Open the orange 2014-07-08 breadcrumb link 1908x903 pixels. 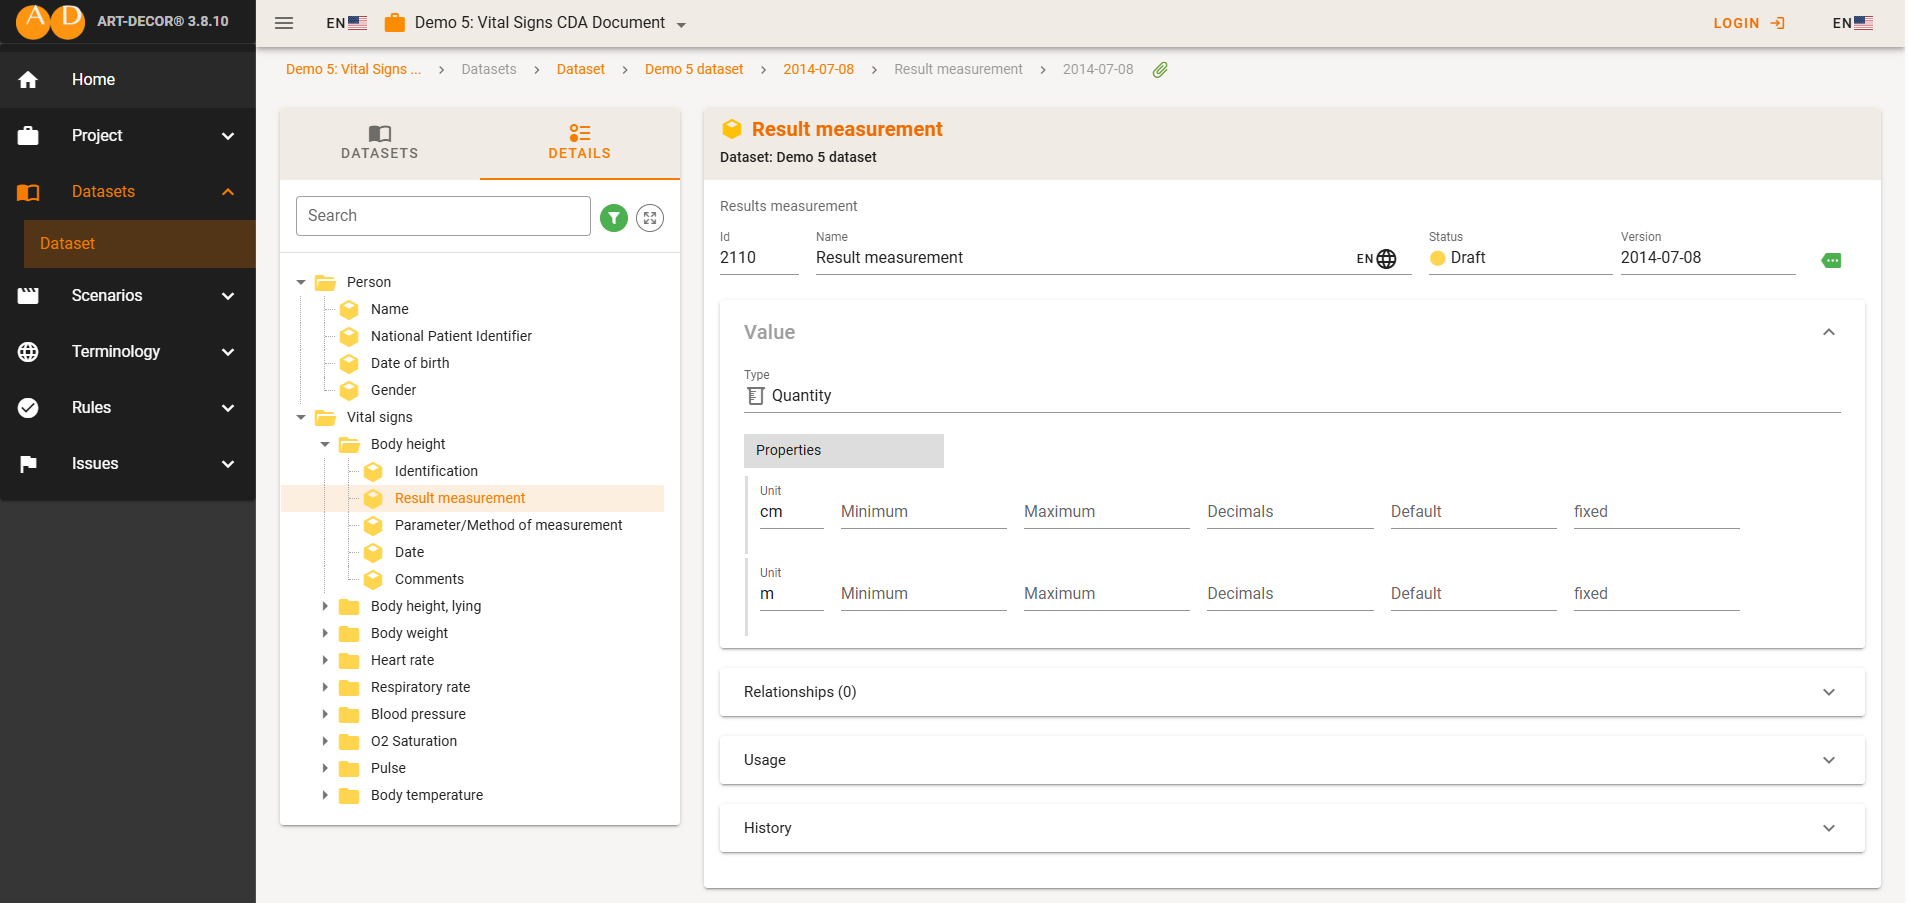click(x=818, y=69)
